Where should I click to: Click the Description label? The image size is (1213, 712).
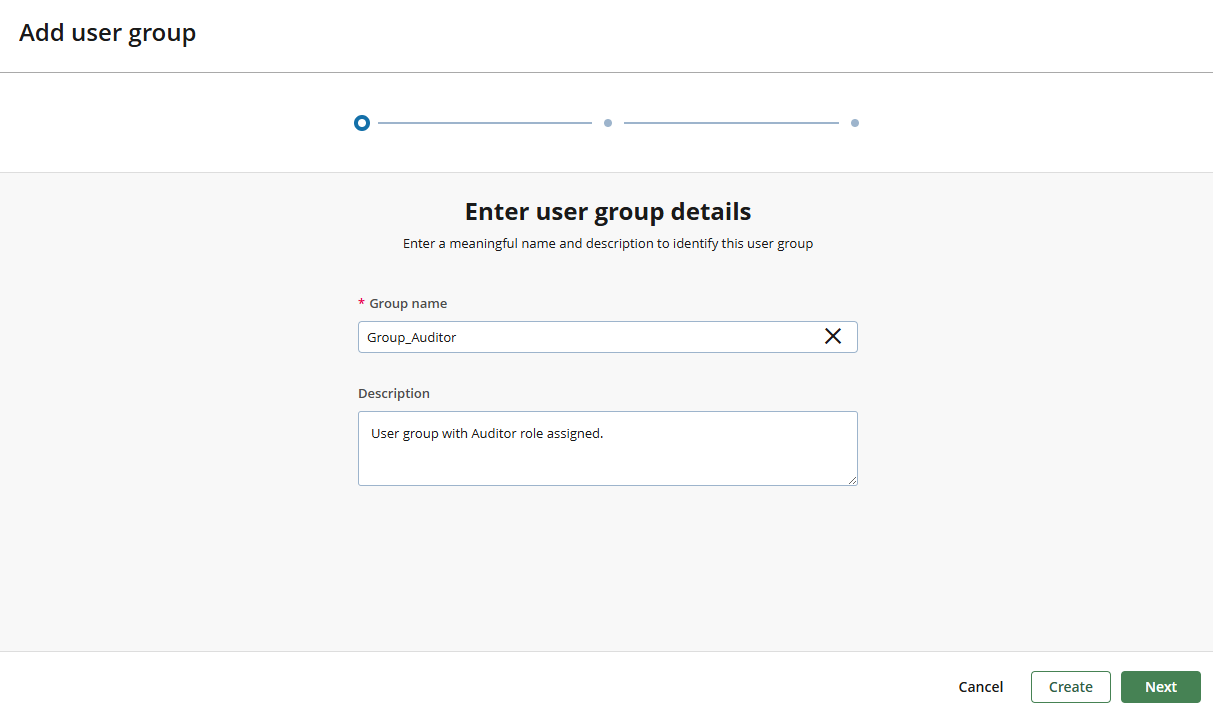point(393,393)
